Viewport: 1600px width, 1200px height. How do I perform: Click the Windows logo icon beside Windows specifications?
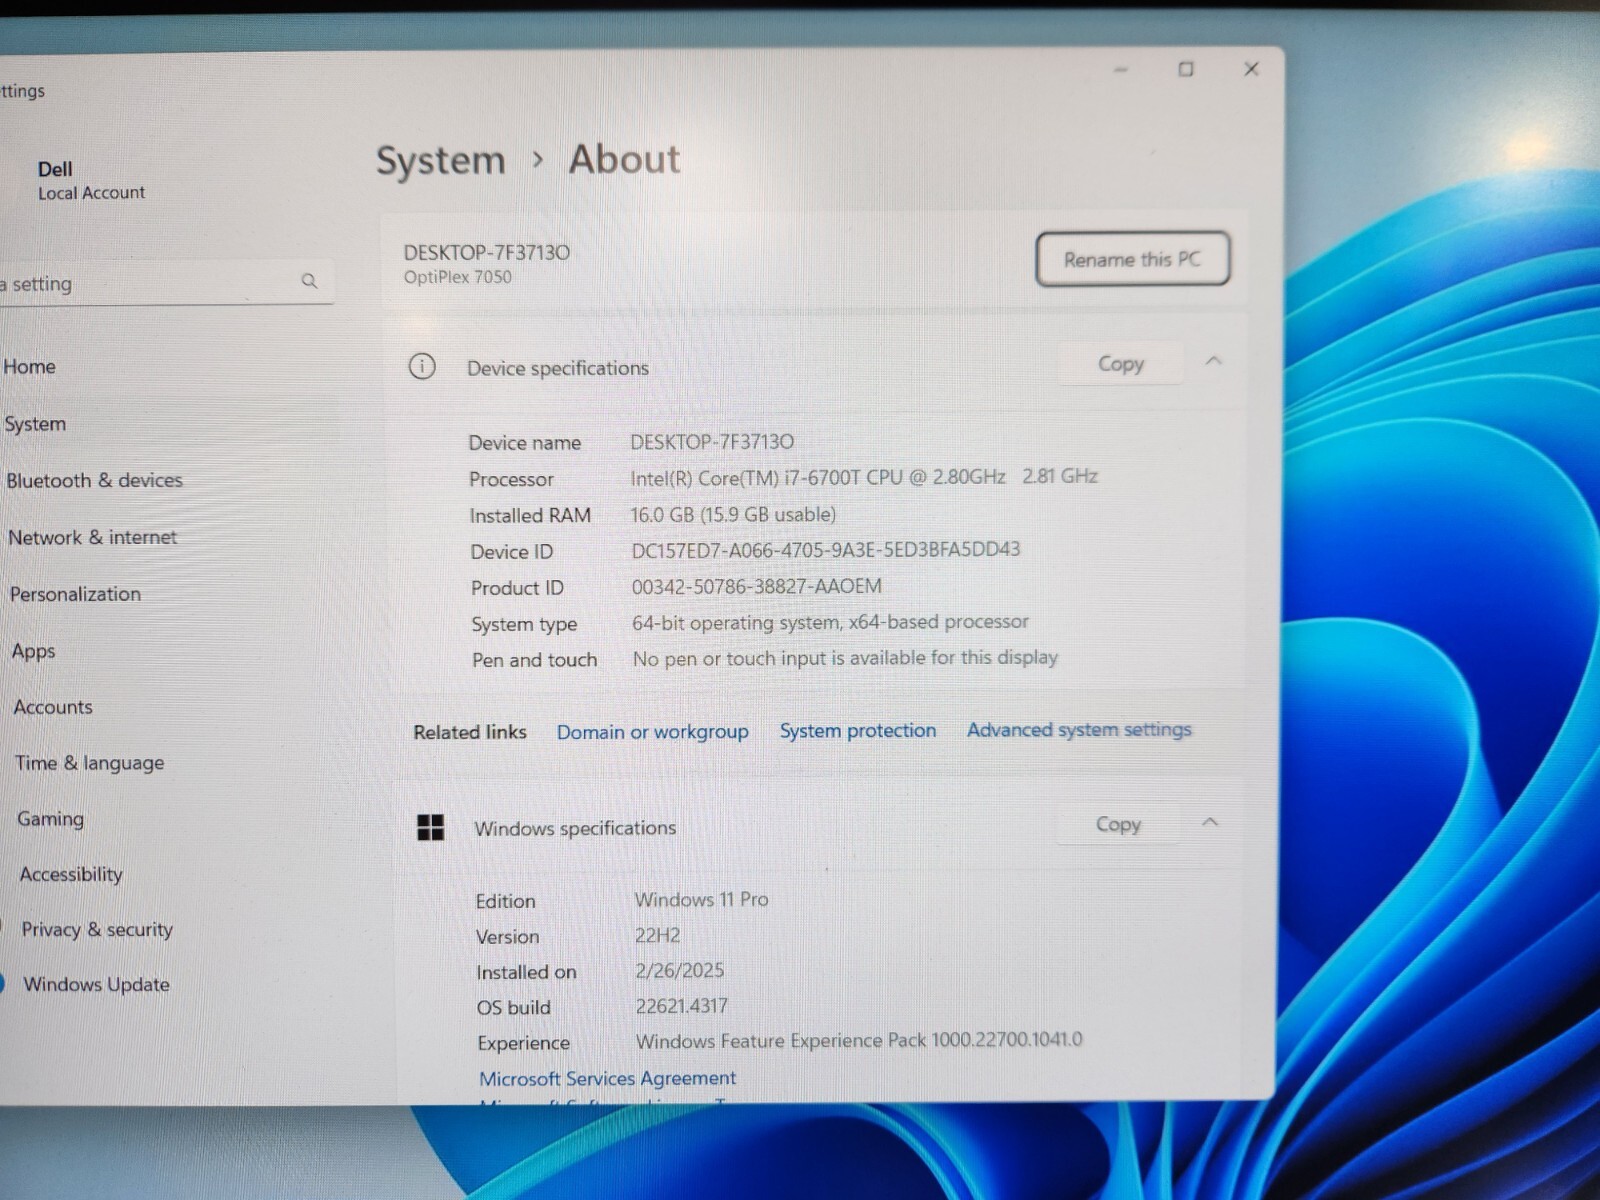pyautogui.click(x=430, y=827)
